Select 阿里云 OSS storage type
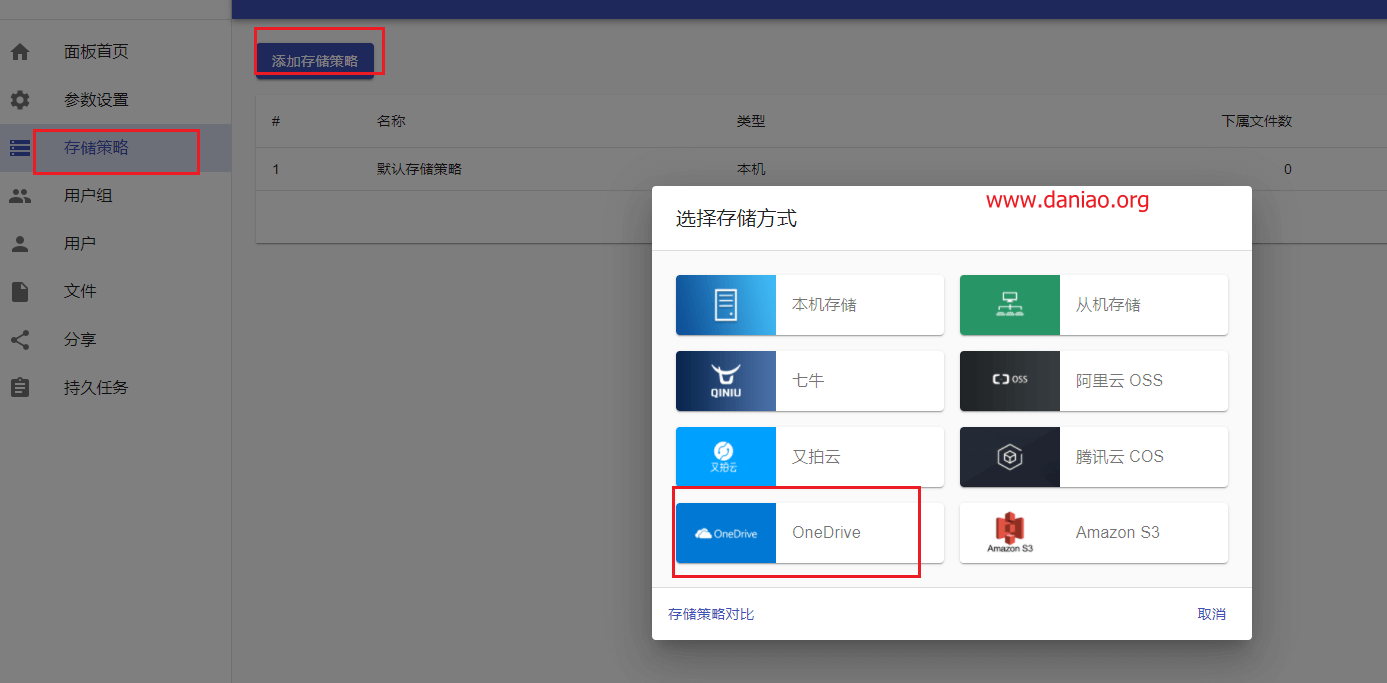This screenshot has height=683, width=1387. click(x=1094, y=381)
